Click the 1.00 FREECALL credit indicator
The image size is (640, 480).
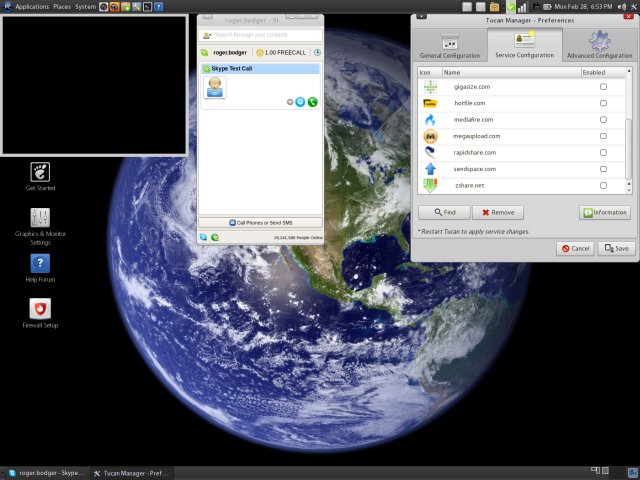point(281,53)
